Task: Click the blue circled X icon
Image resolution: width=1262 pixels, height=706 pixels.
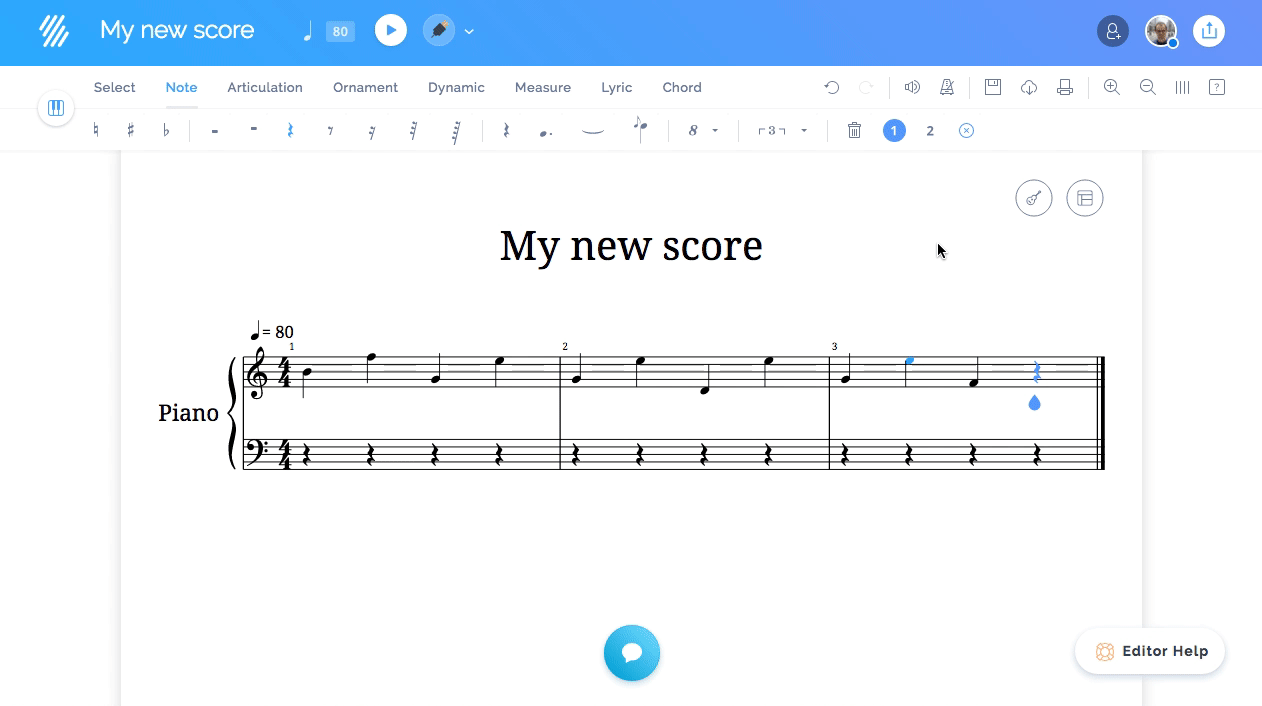Action: point(966,130)
